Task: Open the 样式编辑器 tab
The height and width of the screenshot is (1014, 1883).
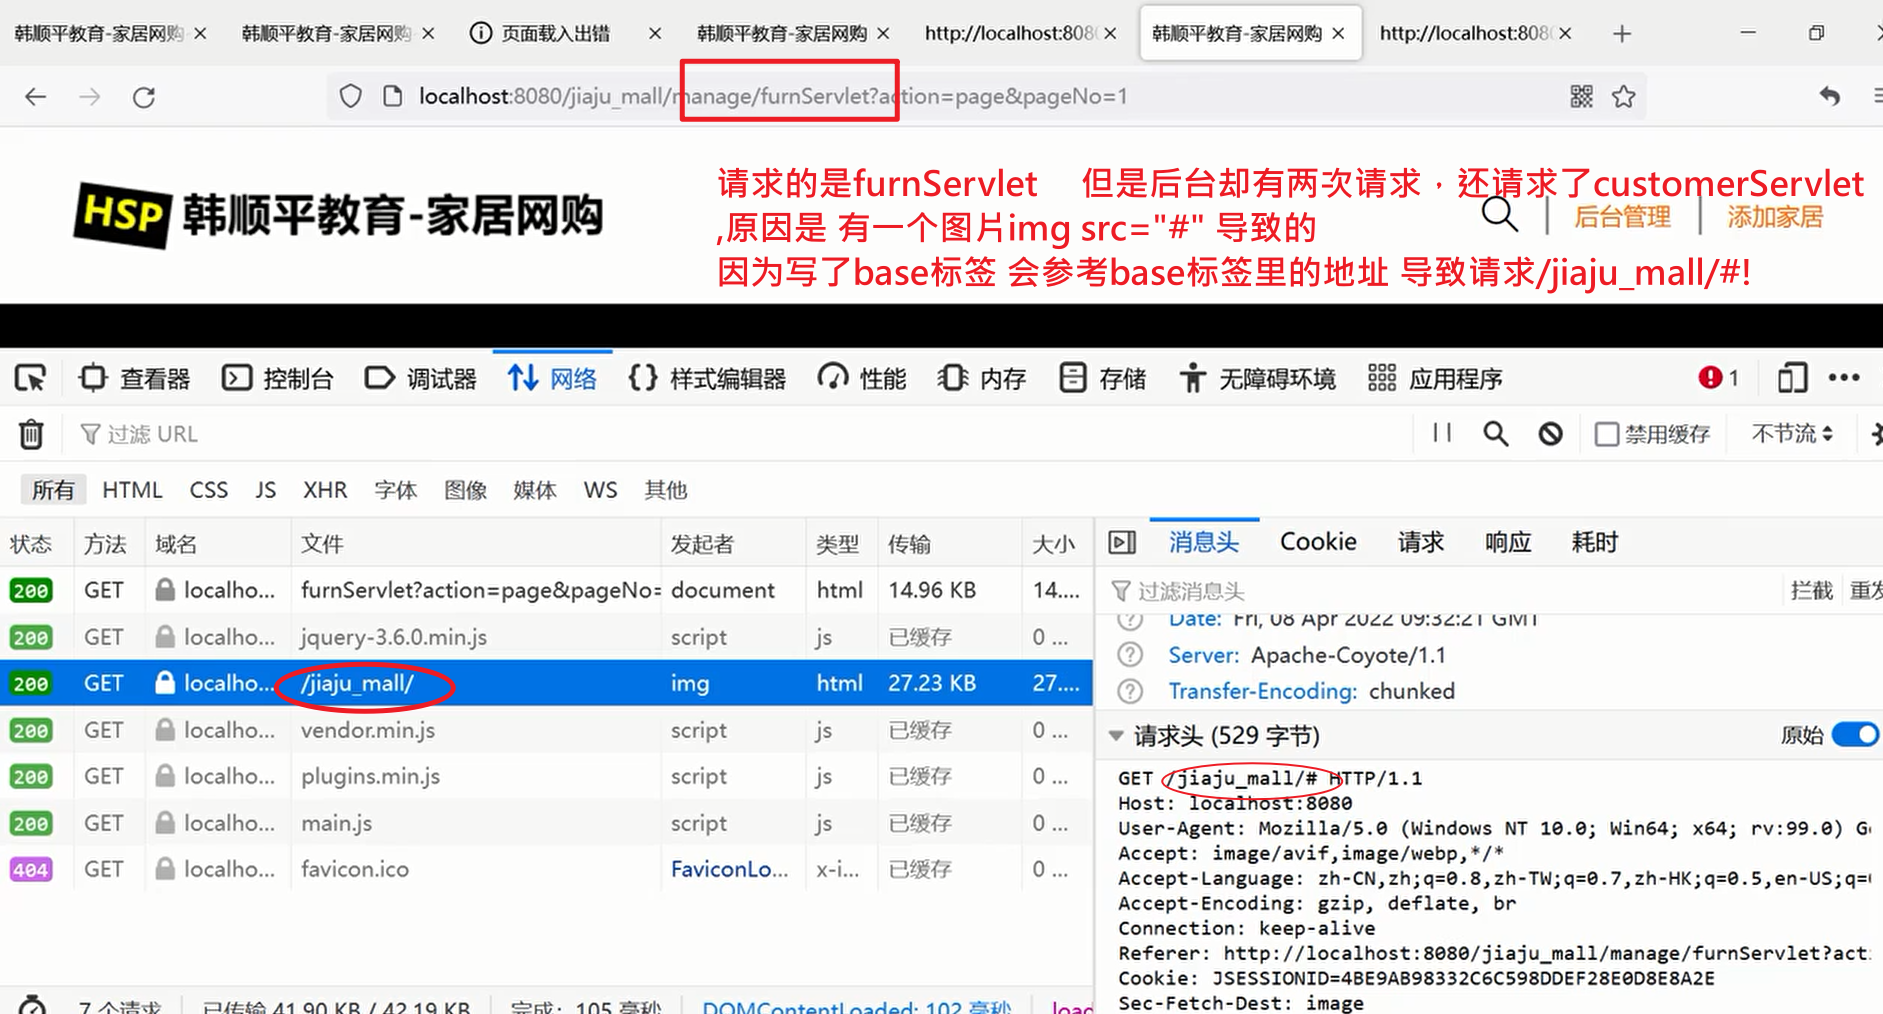Action: coord(707,378)
